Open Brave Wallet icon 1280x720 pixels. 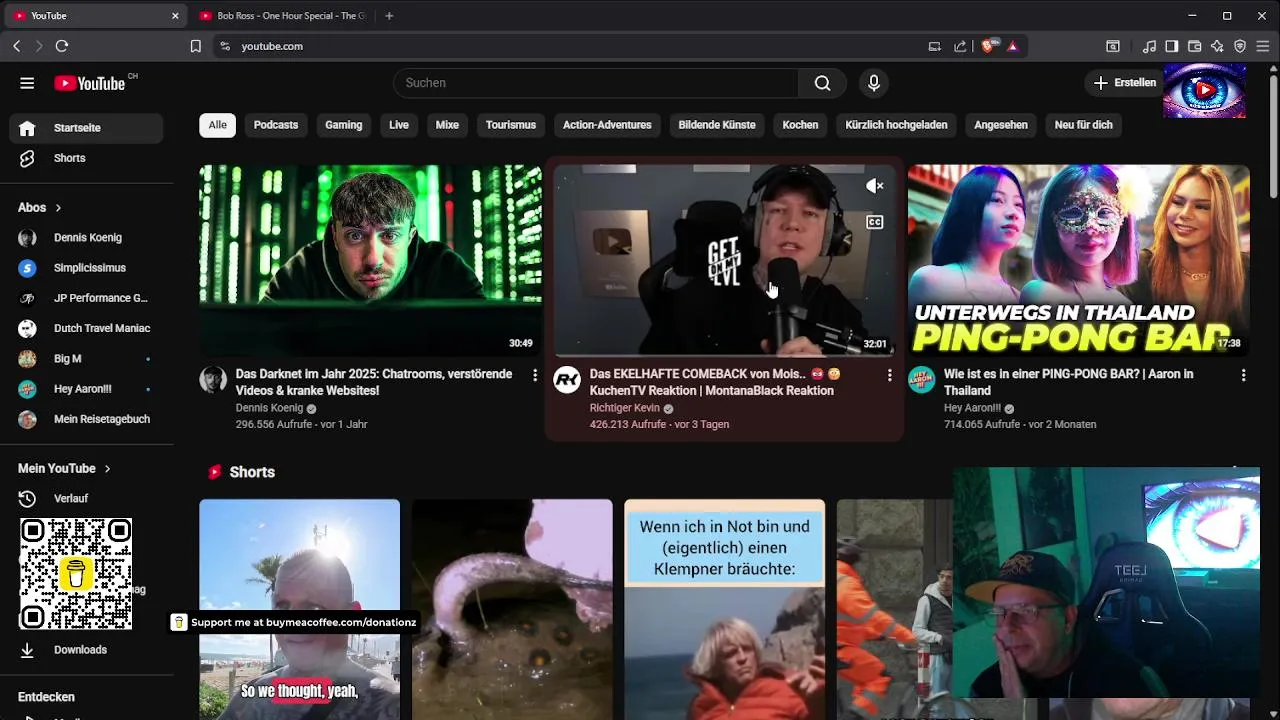click(1194, 46)
